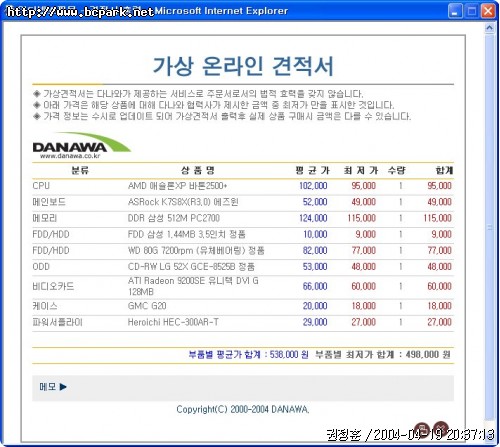Select the 케이스 category cell
The width and height of the screenshot is (500, 447).
pyautogui.click(x=45, y=306)
